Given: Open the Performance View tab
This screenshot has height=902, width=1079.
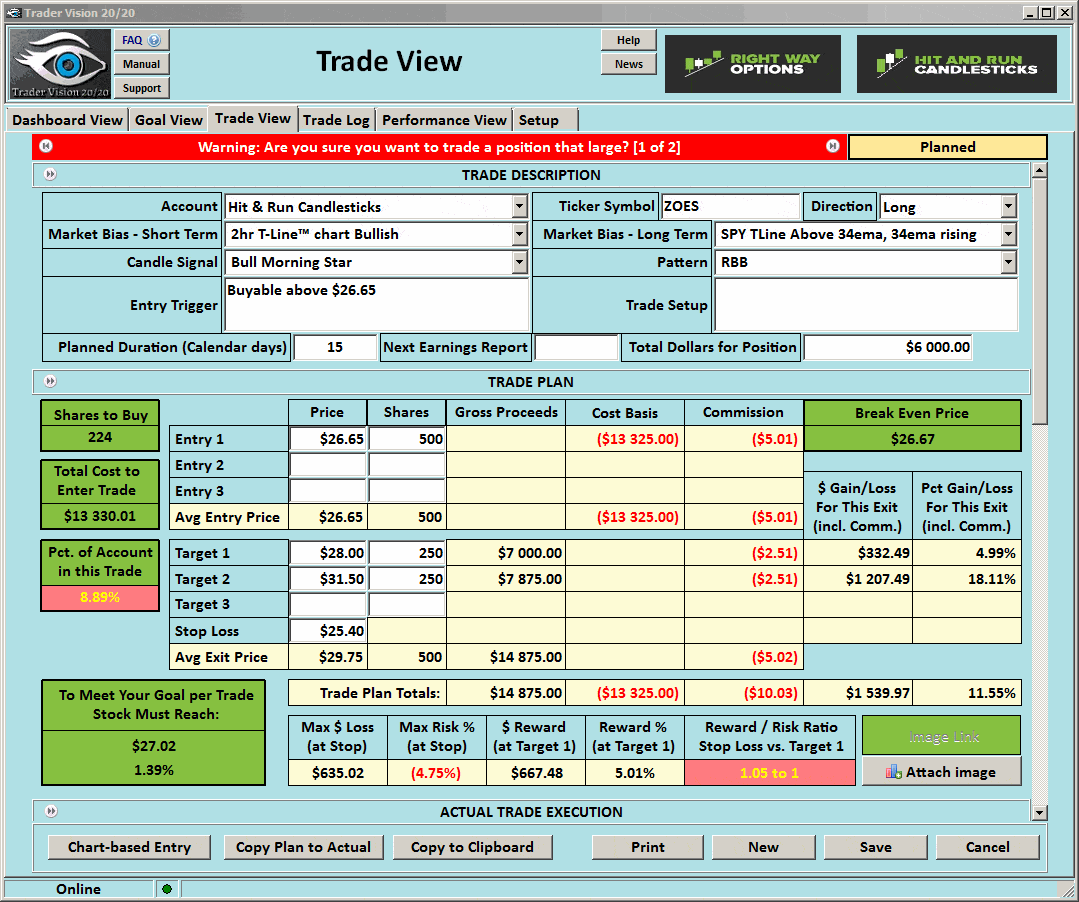Looking at the screenshot, I should click(x=445, y=120).
